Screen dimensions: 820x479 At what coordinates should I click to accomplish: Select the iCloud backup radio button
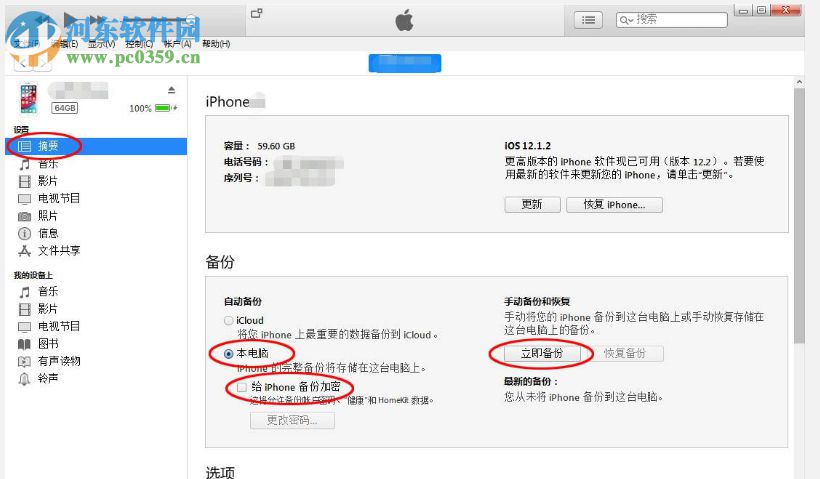coord(229,320)
